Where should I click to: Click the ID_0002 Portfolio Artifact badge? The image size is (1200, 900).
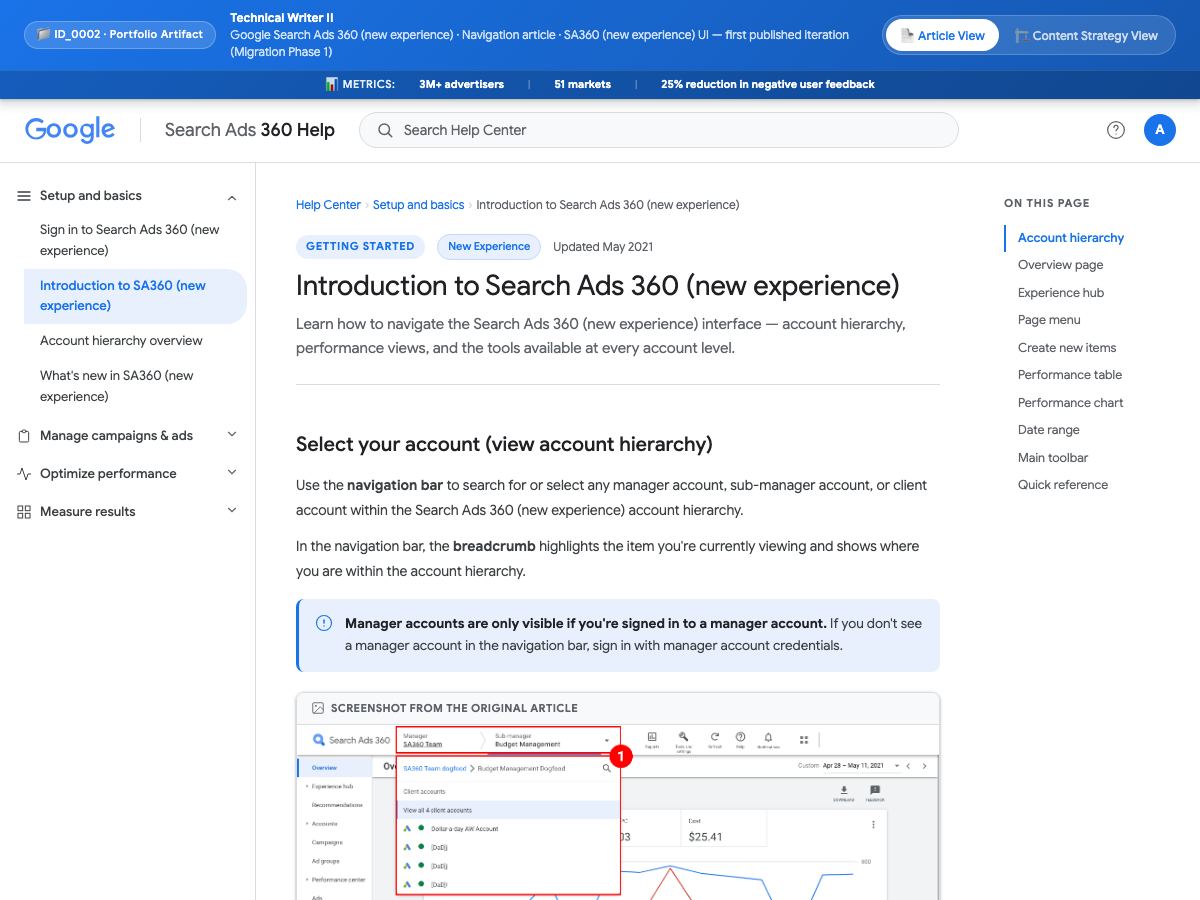(119, 35)
